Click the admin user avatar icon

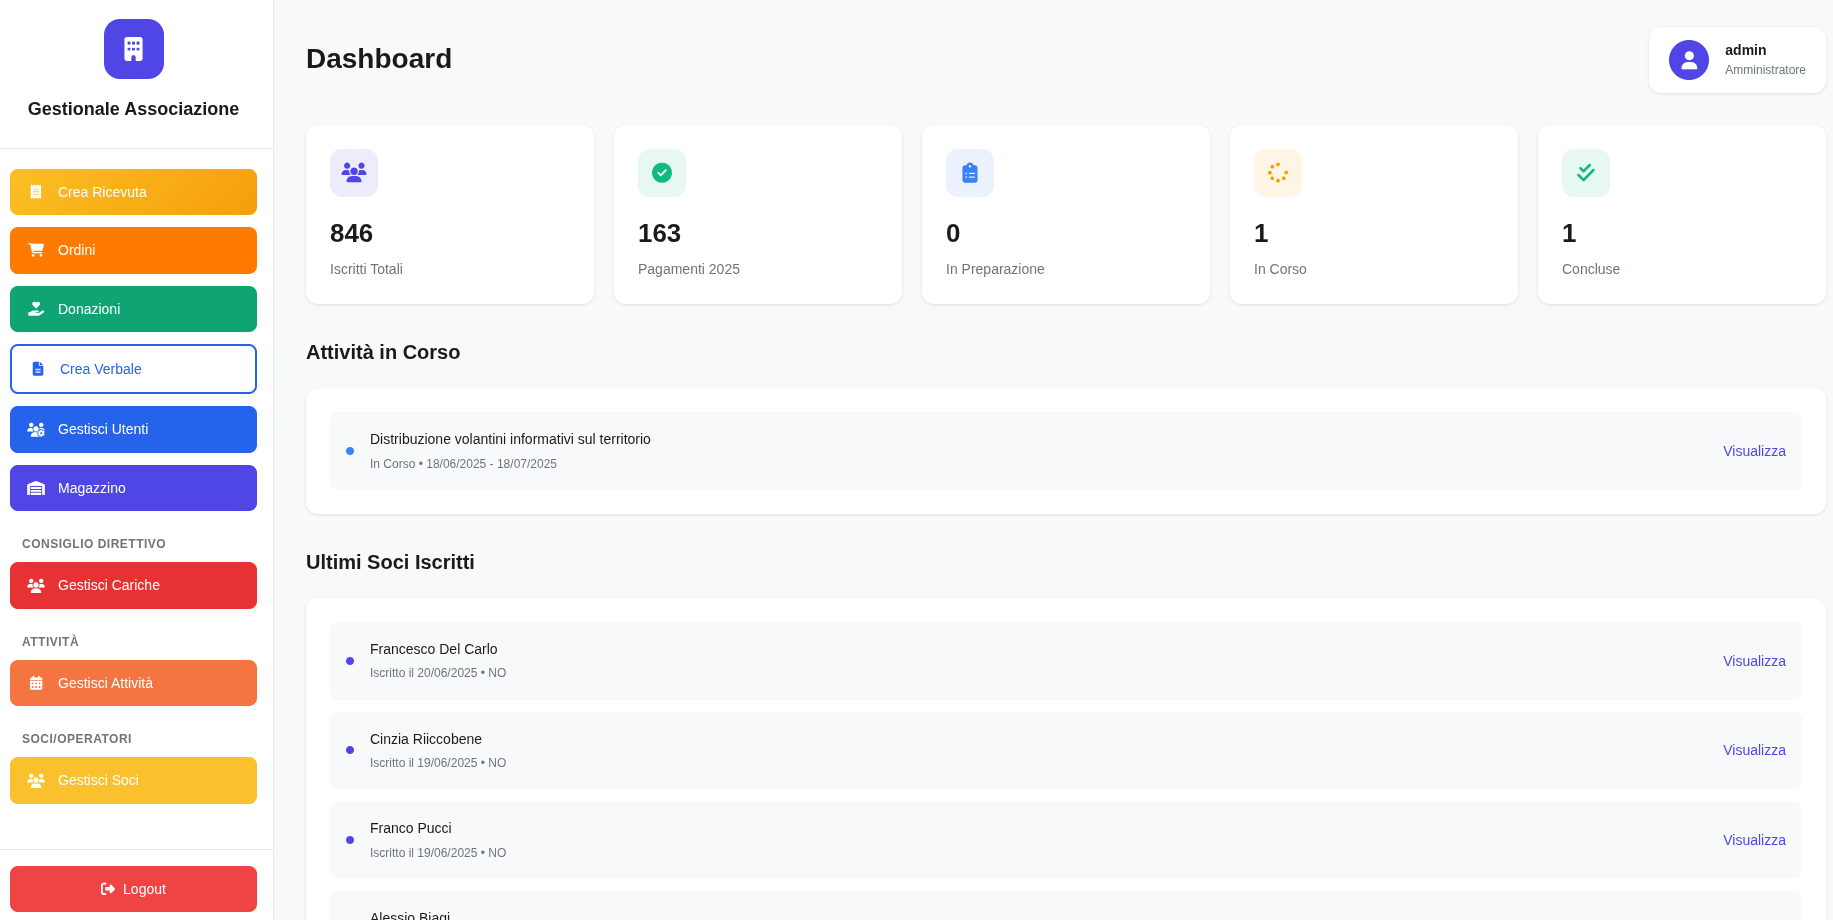(x=1689, y=60)
